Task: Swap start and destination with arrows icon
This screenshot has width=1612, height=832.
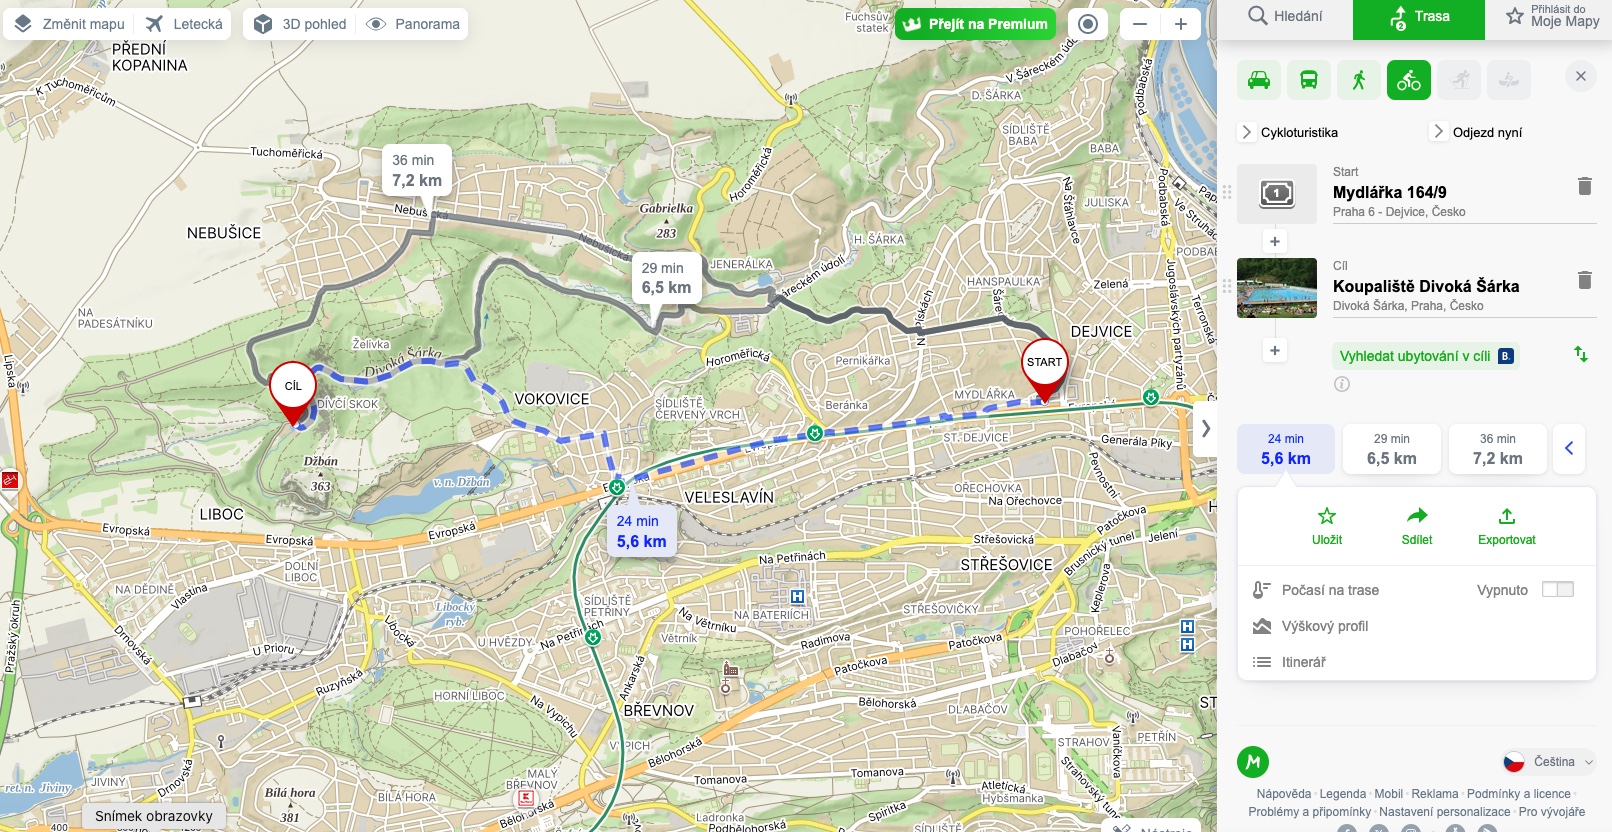Action: (1581, 354)
